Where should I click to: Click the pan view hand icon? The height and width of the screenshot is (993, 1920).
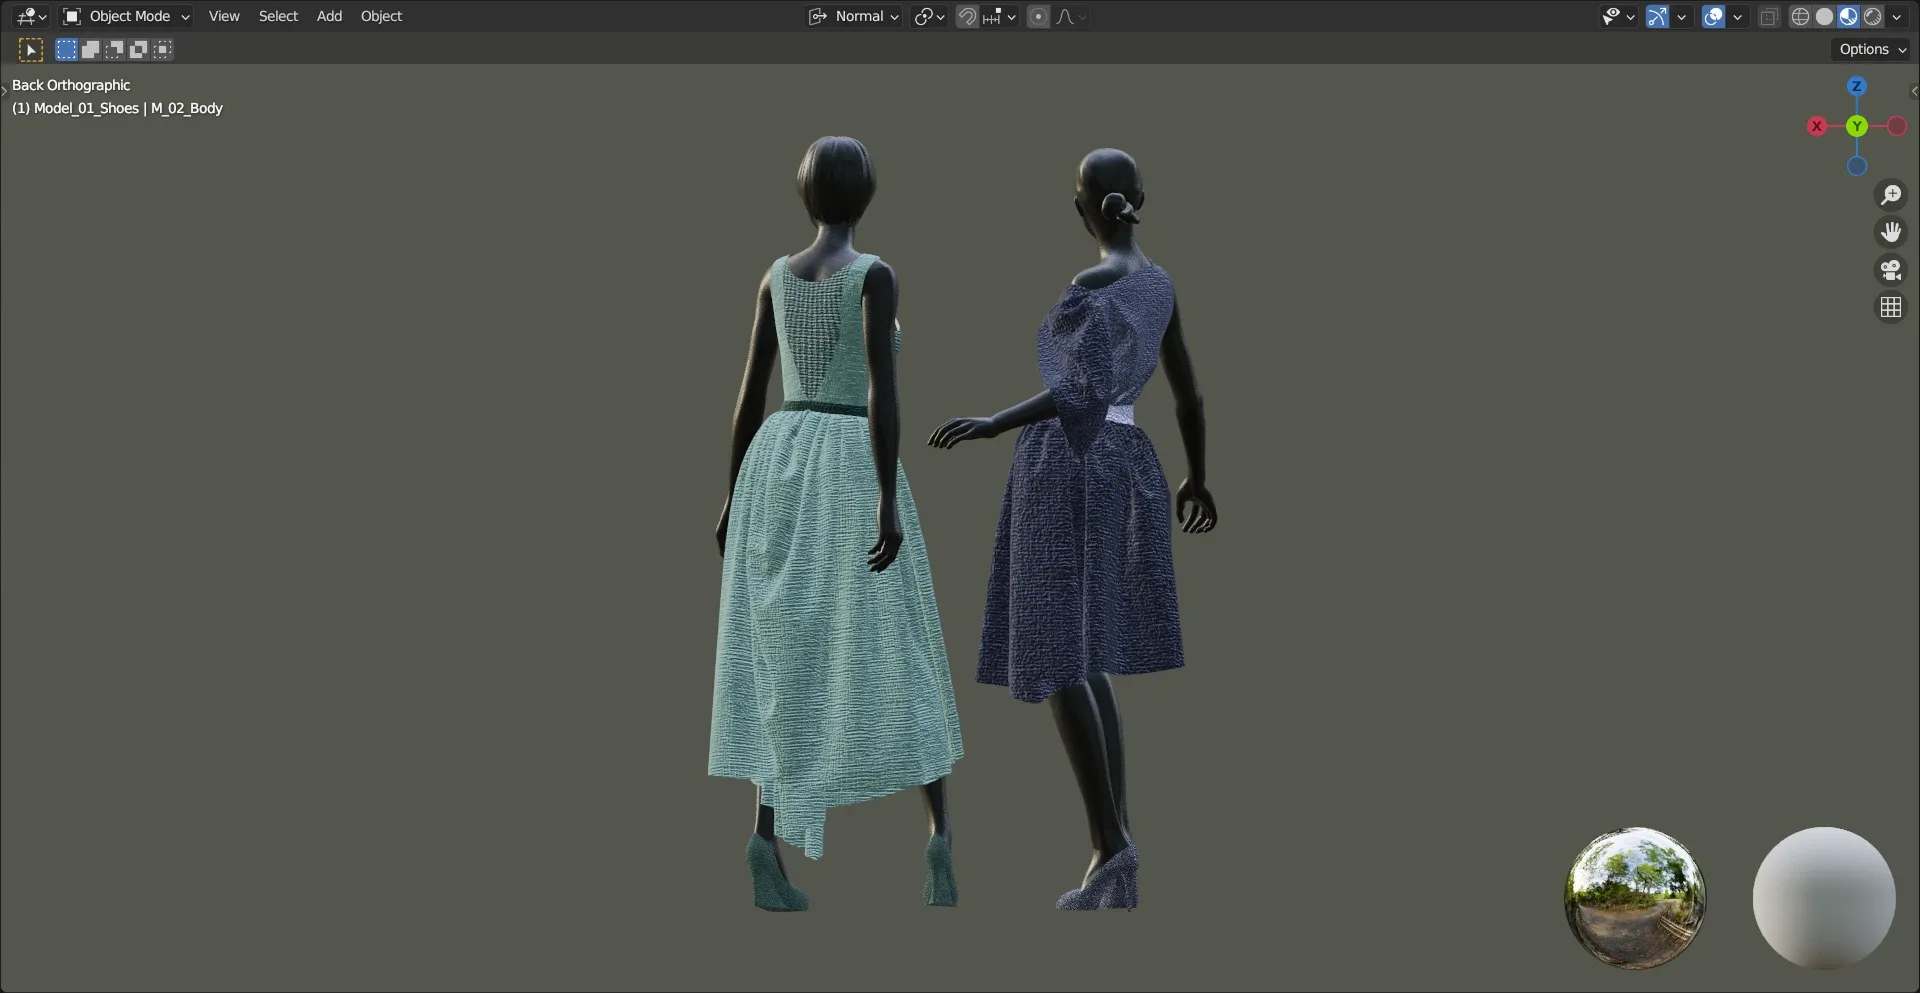[x=1890, y=232]
